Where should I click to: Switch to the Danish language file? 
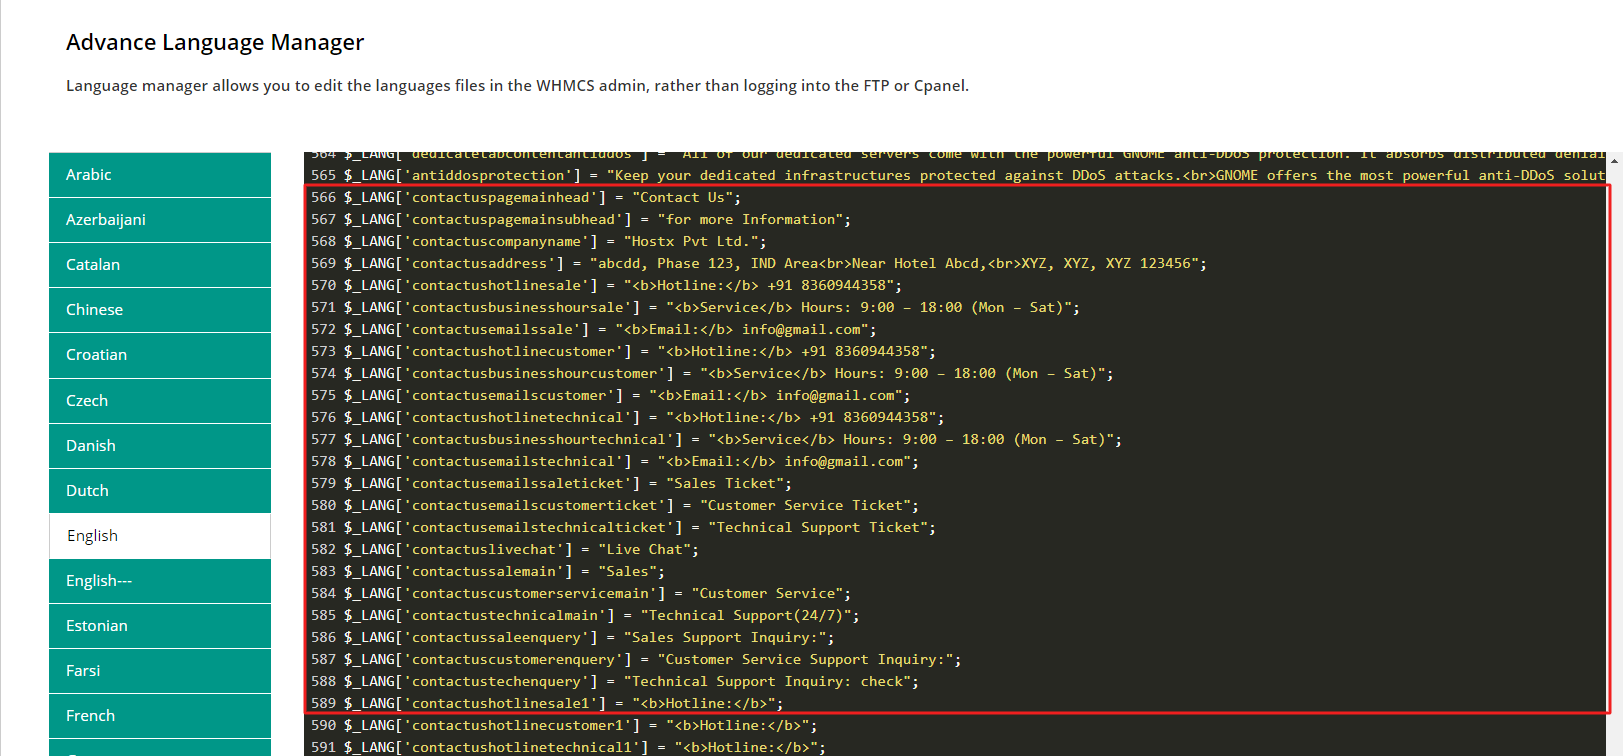[x=159, y=446]
